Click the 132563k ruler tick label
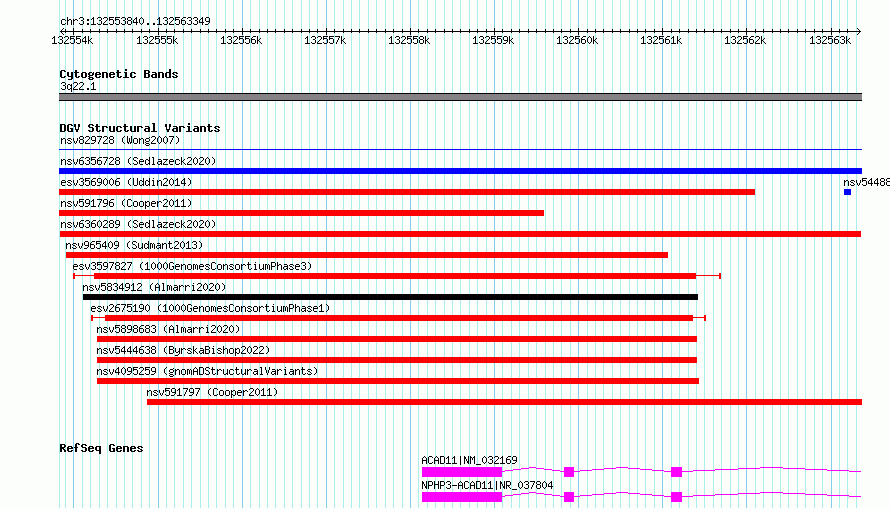 click(x=829, y=40)
